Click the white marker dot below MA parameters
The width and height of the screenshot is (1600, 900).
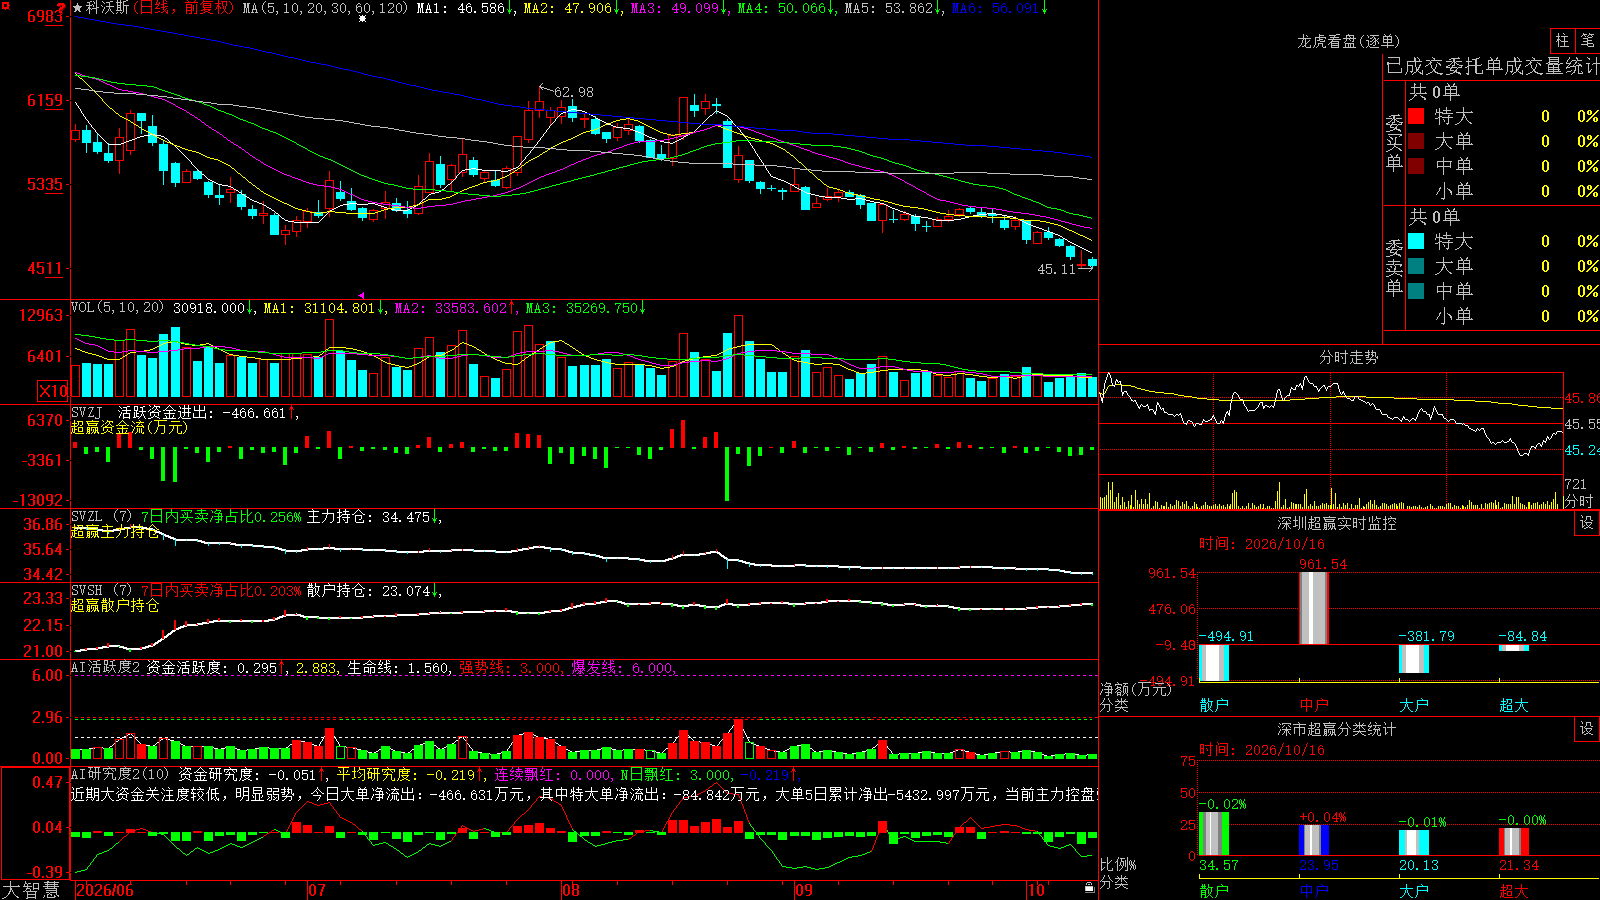[362, 18]
